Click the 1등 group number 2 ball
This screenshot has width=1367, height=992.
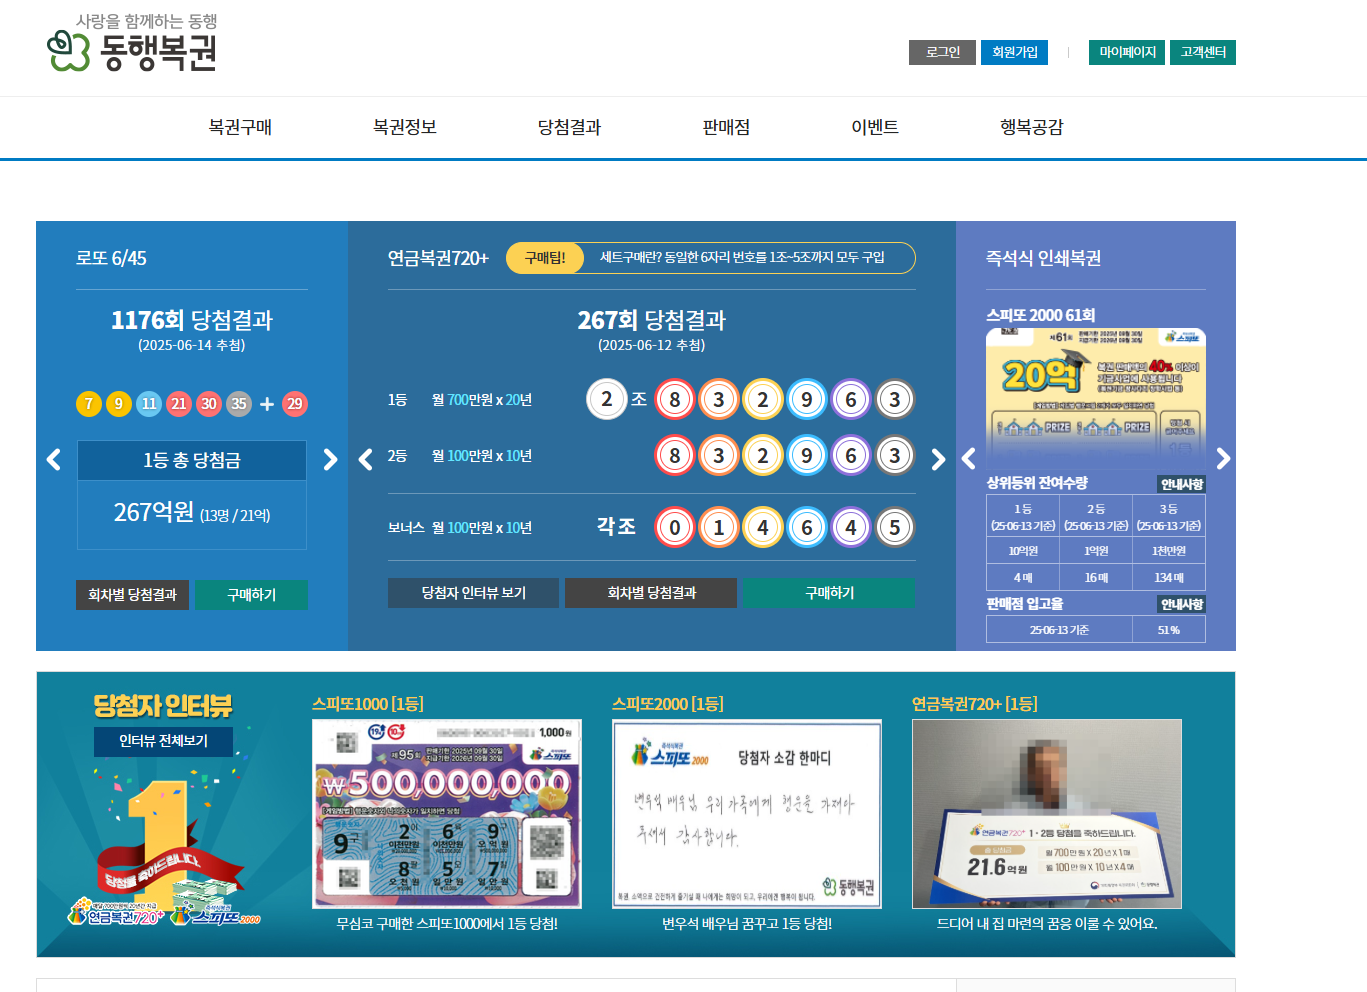[x=606, y=399]
